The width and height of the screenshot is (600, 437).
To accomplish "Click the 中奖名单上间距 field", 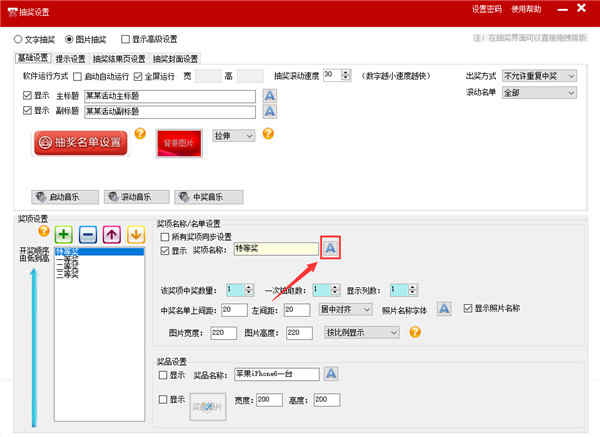I will pos(235,310).
